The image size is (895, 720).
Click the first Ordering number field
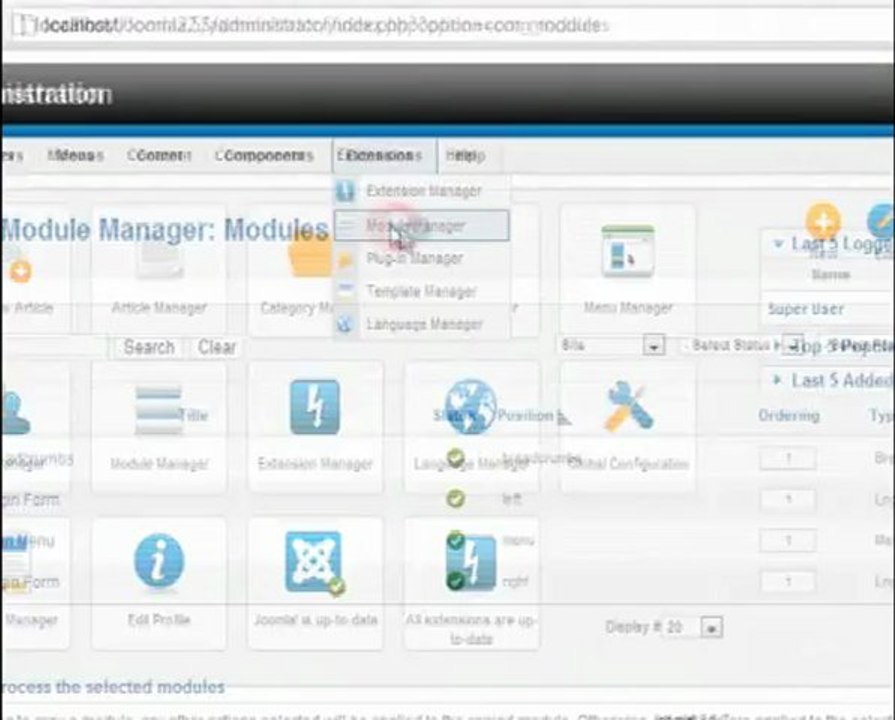788,458
